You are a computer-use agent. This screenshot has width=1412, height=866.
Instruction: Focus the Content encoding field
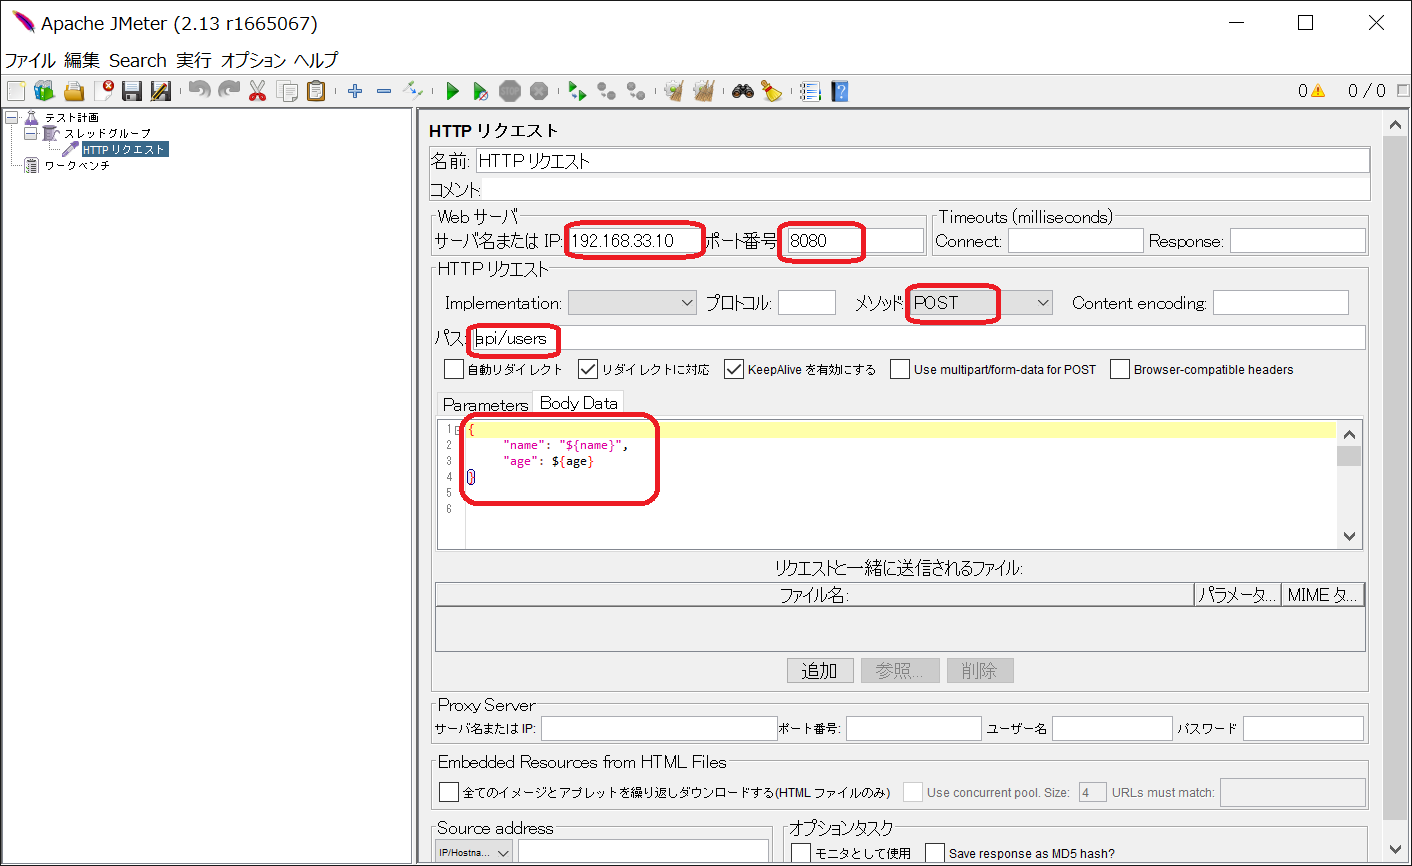click(x=1281, y=302)
